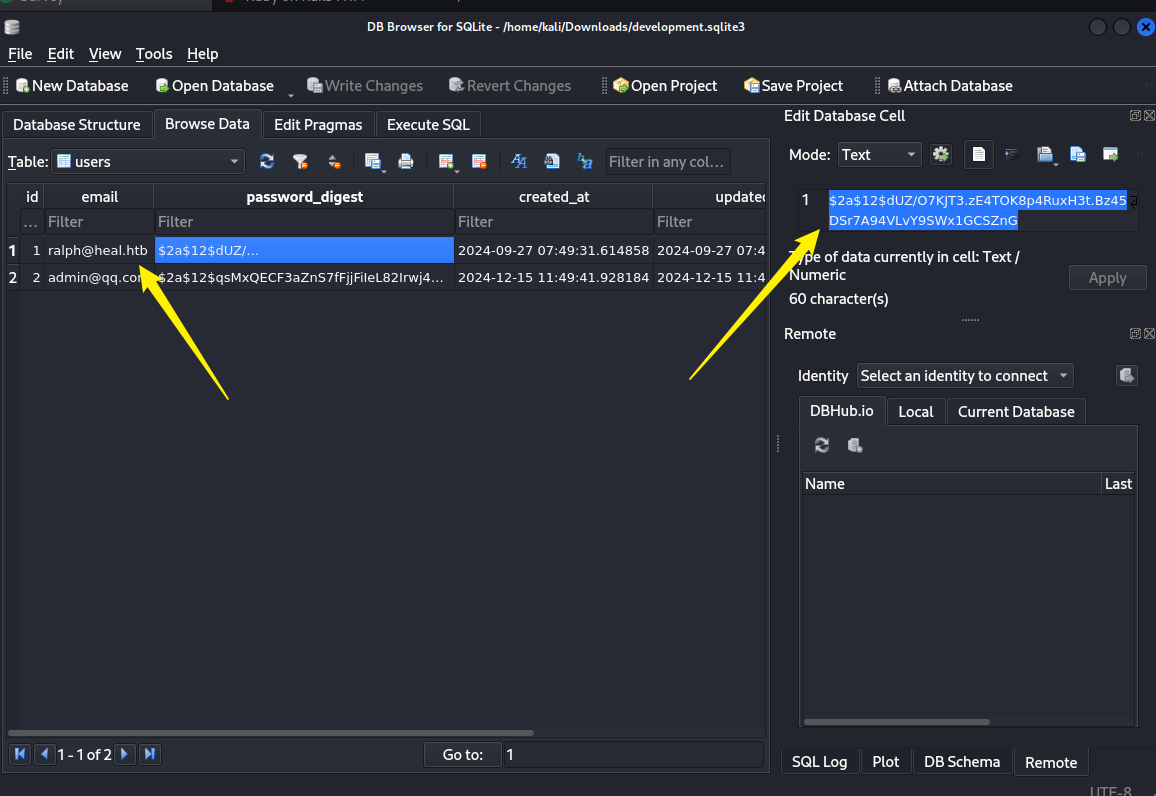Click New Database toolbar button
The width and height of the screenshot is (1156, 796).
point(72,85)
